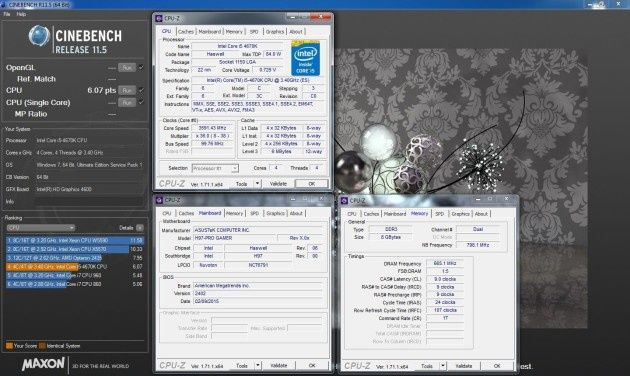Screen dimensions: 630x376
Task: Switch to the Caches tab in the top CPU-Z window
Action: [186, 31]
